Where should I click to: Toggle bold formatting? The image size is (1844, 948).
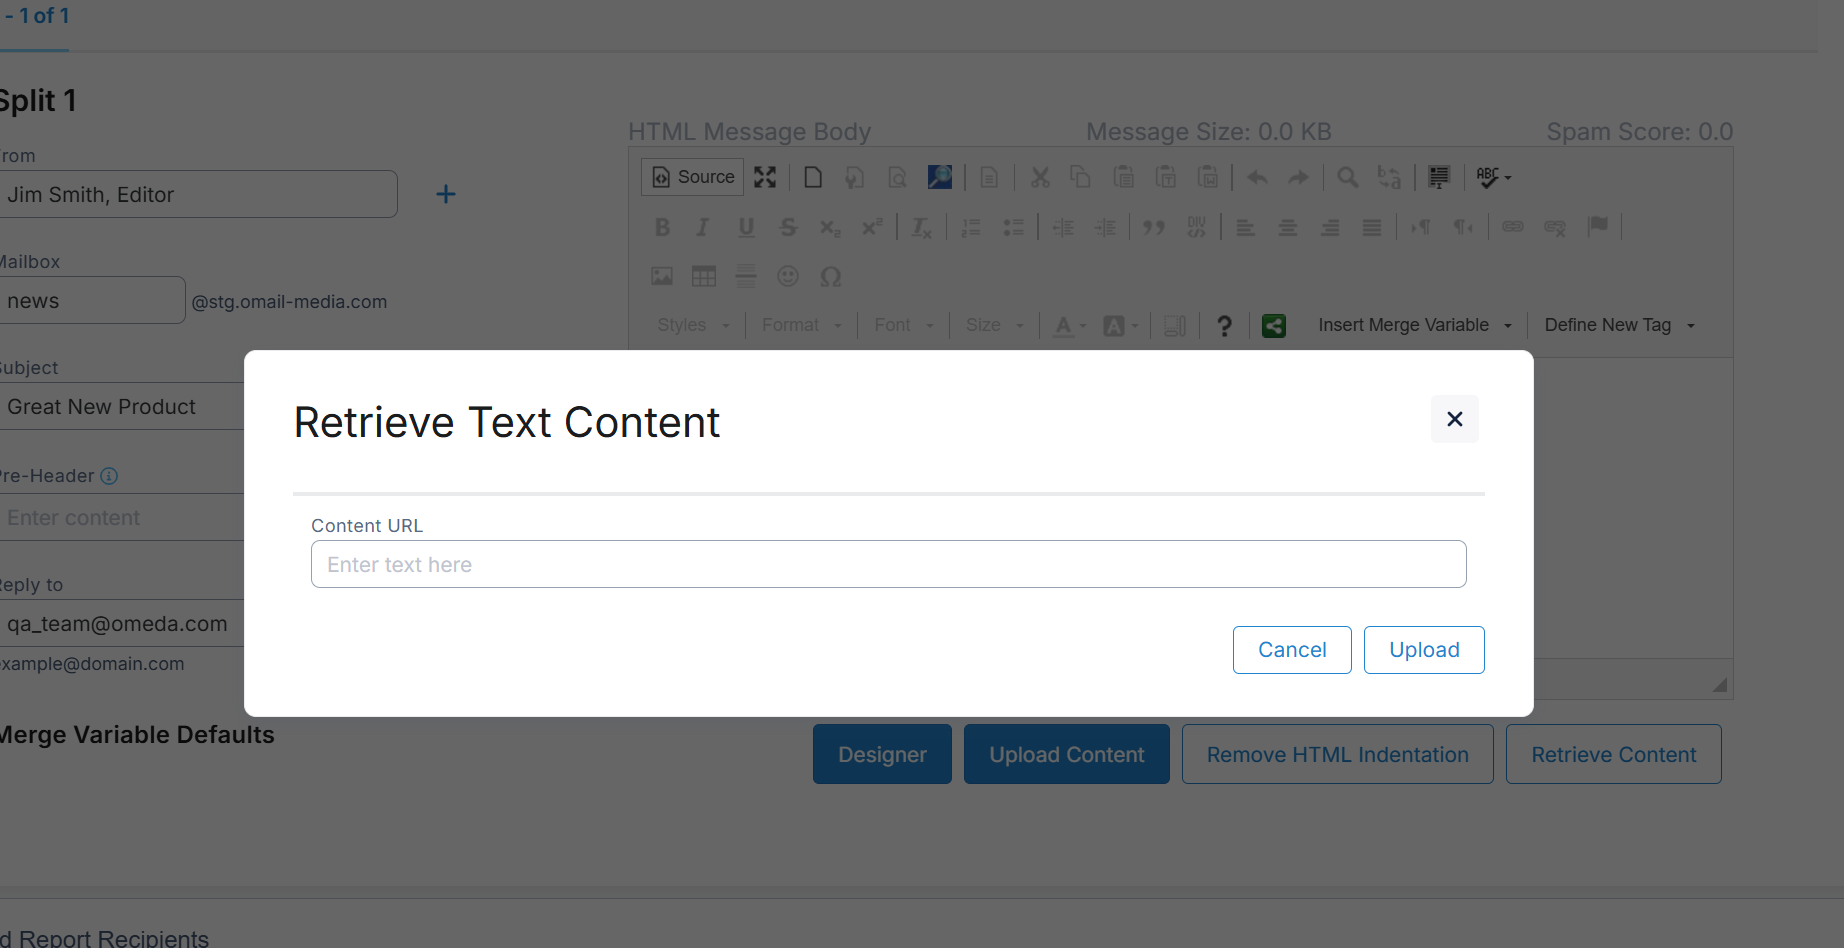click(x=662, y=227)
